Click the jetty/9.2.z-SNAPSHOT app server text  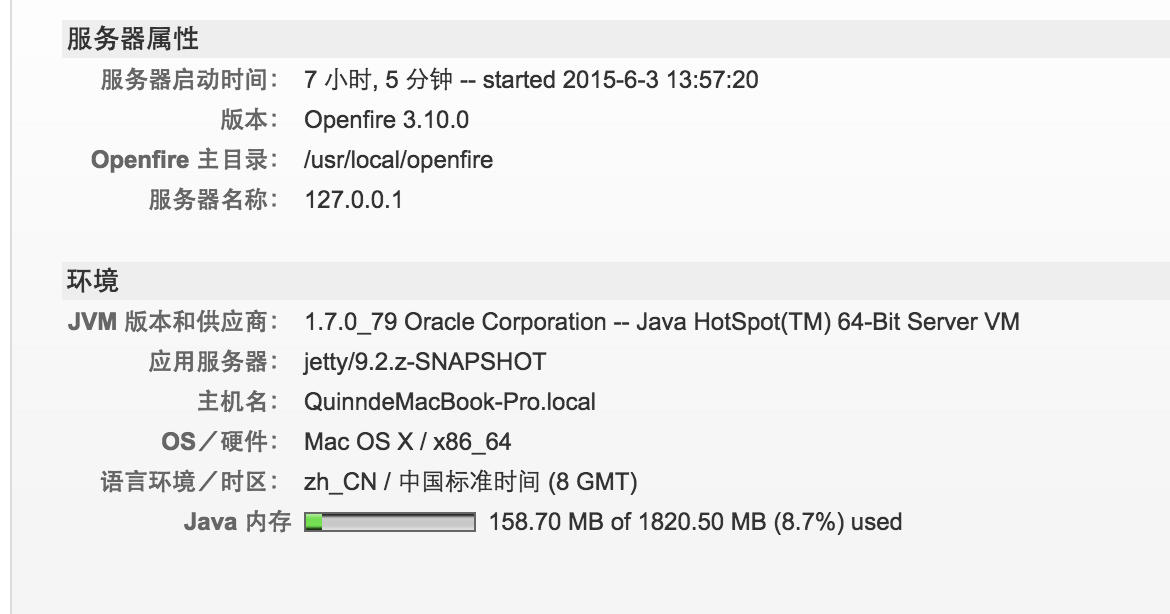pos(425,363)
